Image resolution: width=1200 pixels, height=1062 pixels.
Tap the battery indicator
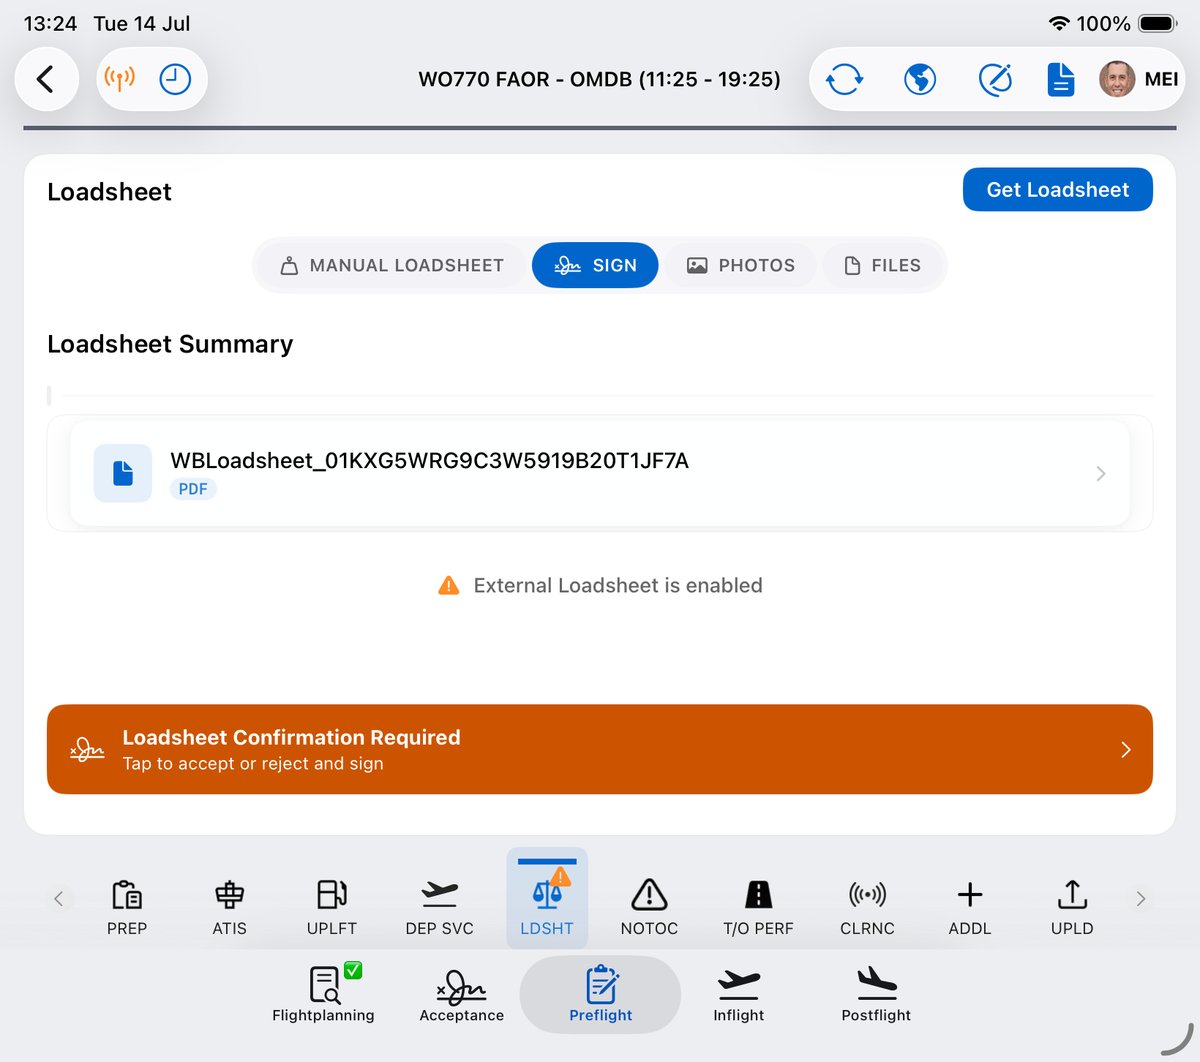point(1159,23)
